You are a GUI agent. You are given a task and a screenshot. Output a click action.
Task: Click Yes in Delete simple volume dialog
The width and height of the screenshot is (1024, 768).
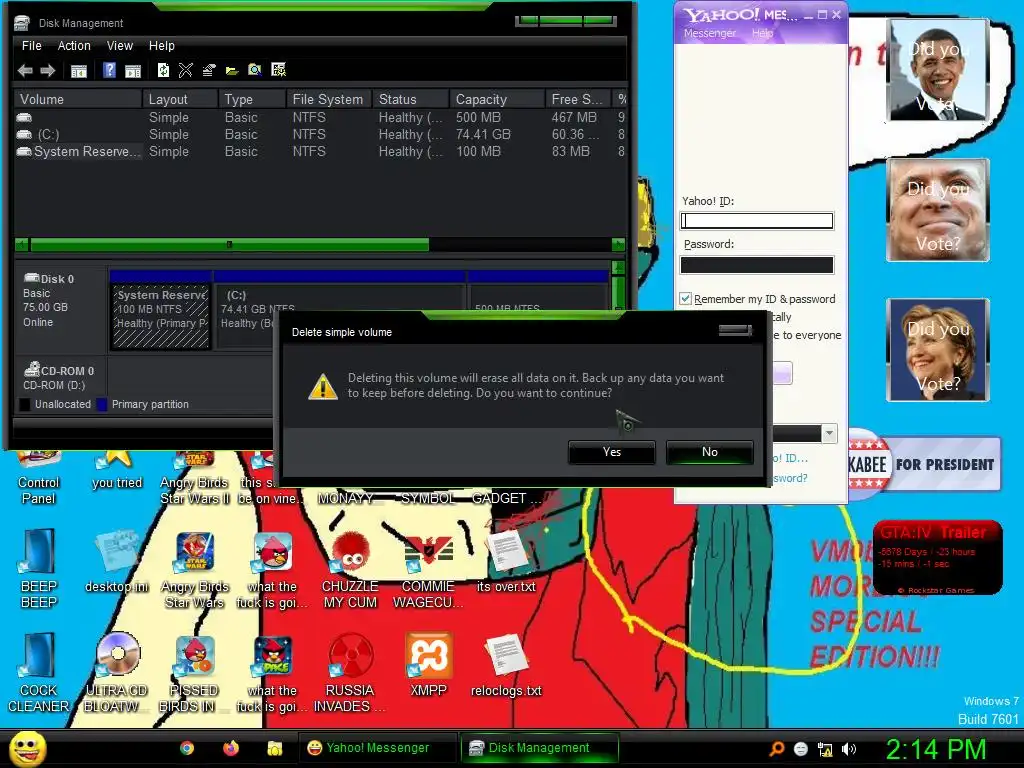(x=612, y=452)
